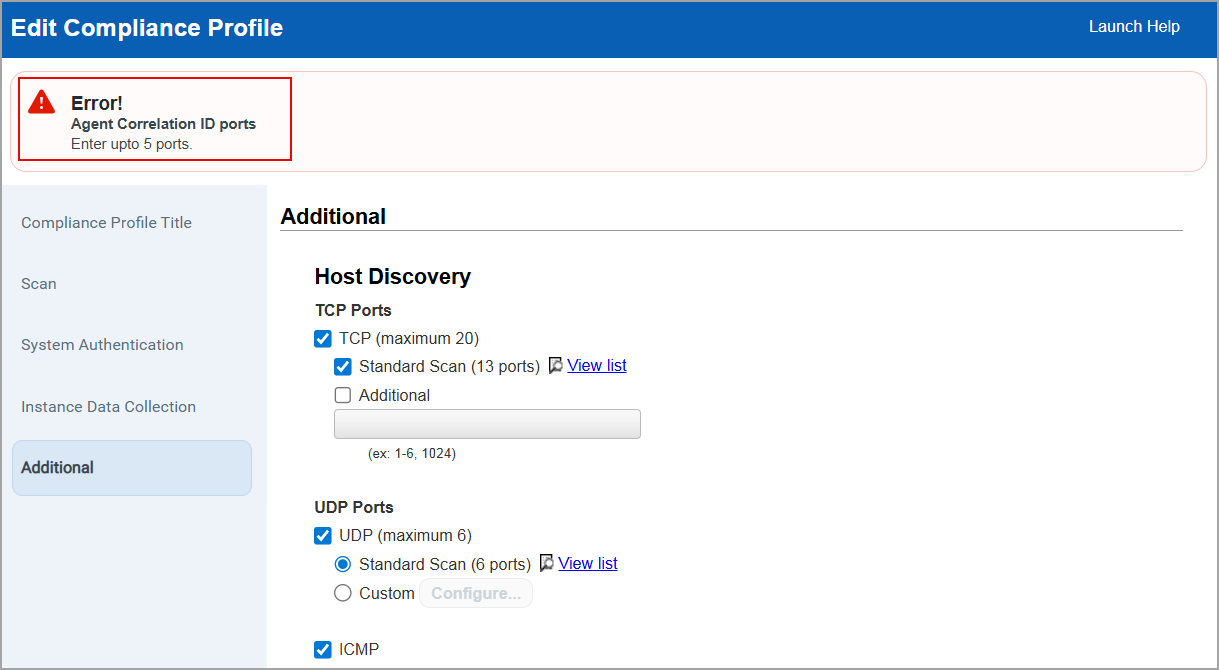This screenshot has height=670, width=1219.
Task: Select the UDP Standard Scan radio button
Action: tap(343, 564)
